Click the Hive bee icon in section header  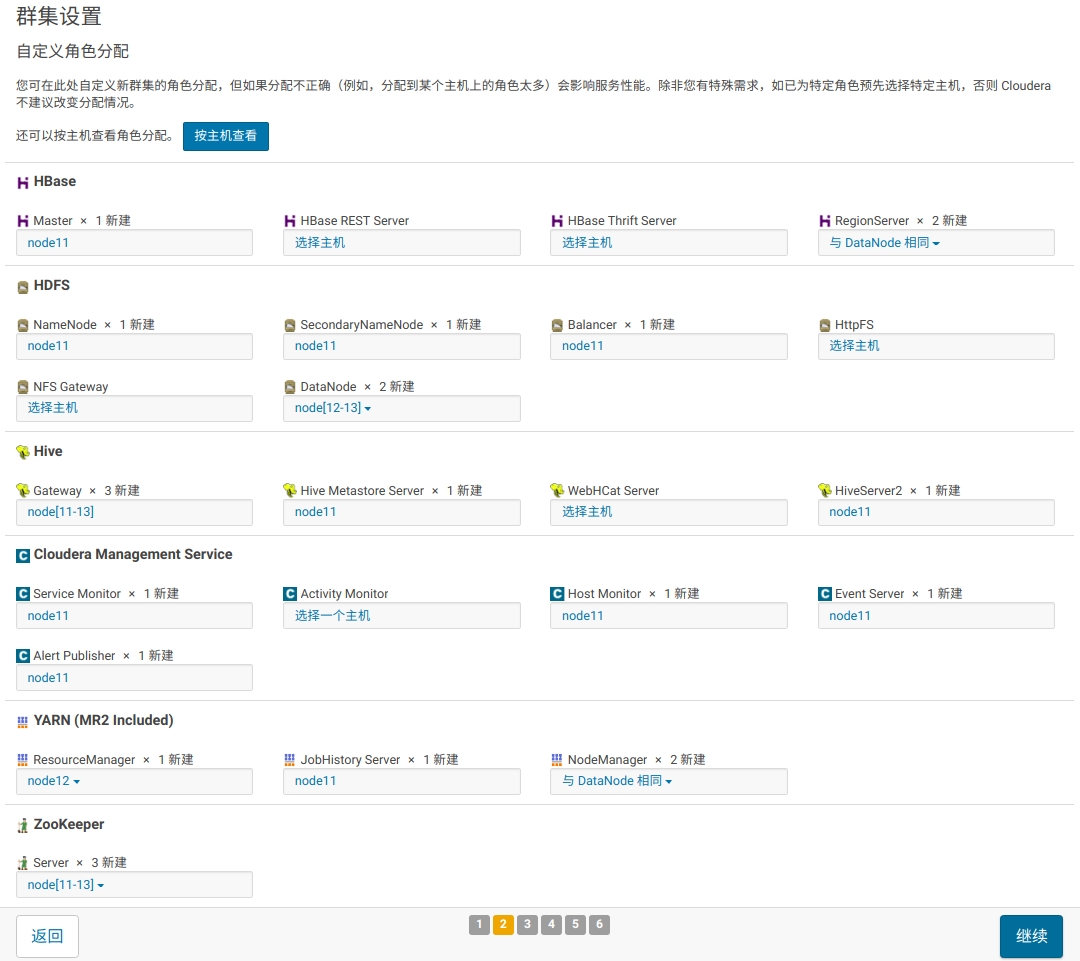pos(23,452)
